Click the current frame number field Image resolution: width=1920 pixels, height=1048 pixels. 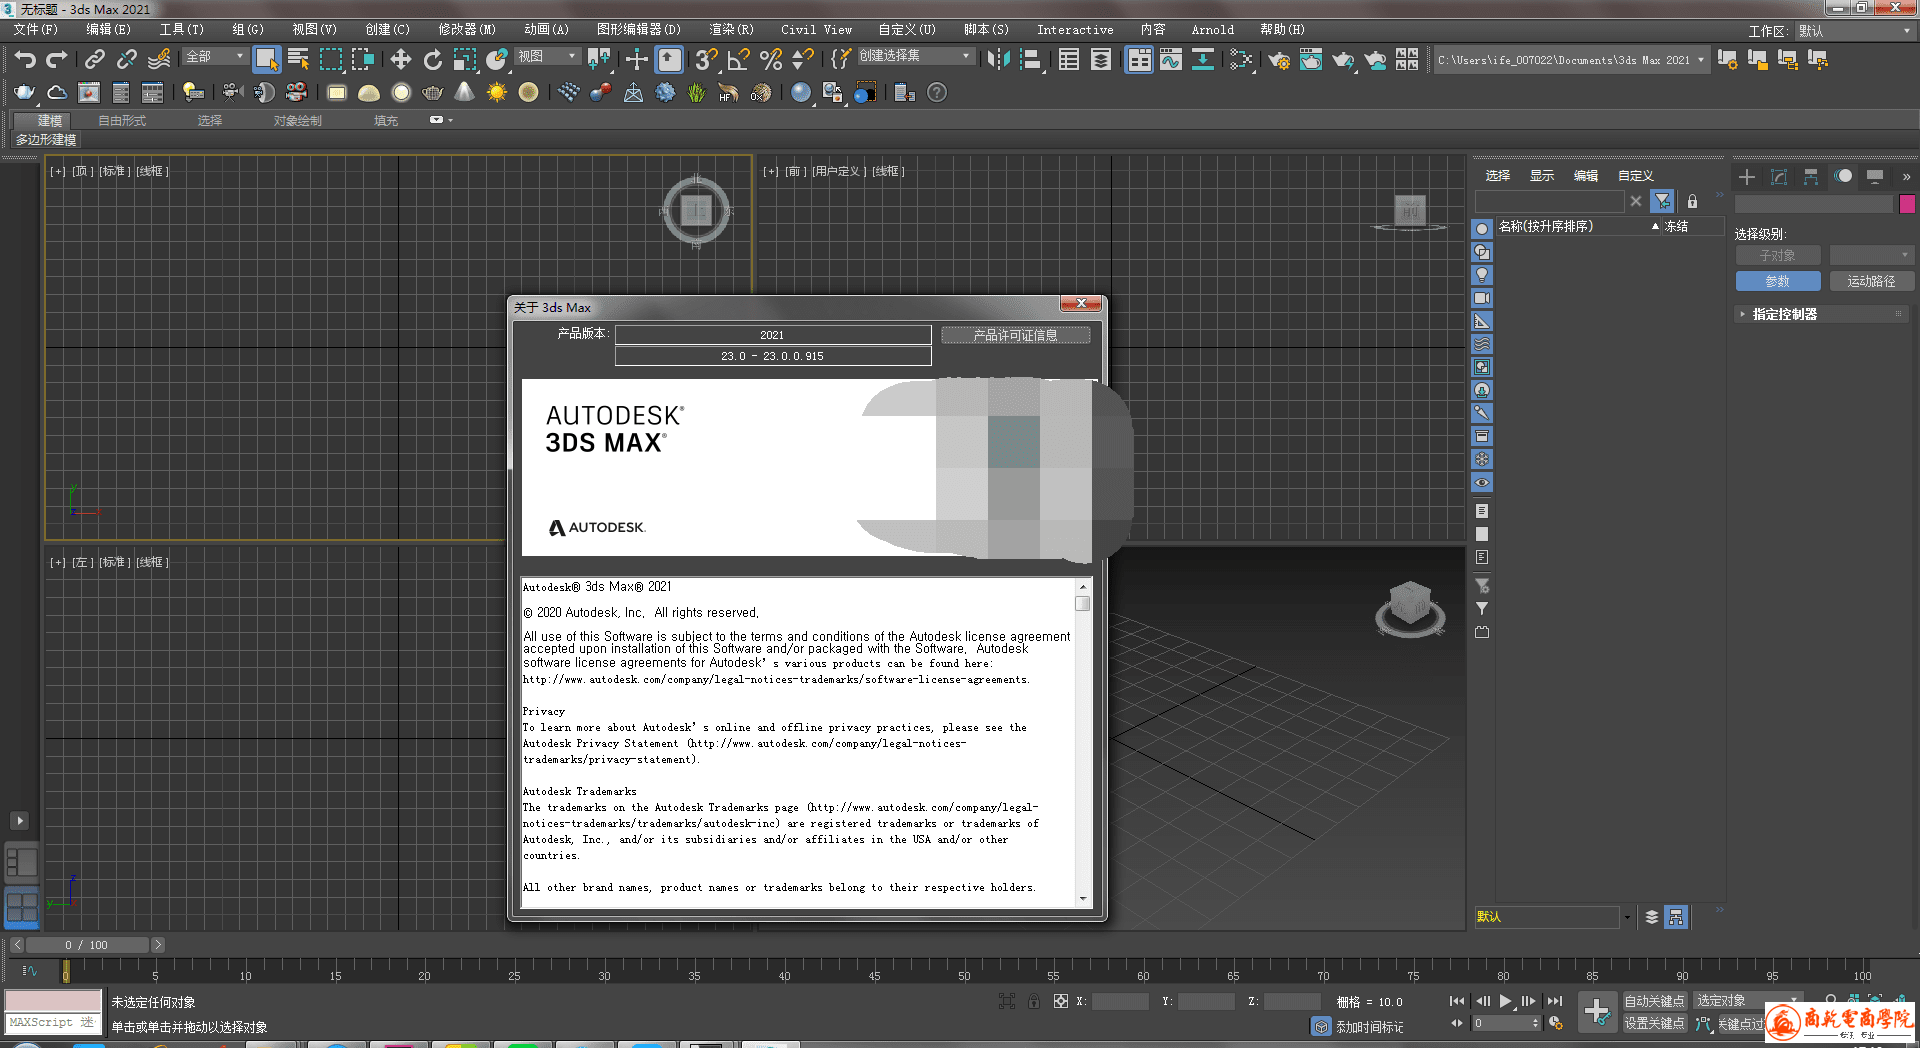(1501, 1023)
